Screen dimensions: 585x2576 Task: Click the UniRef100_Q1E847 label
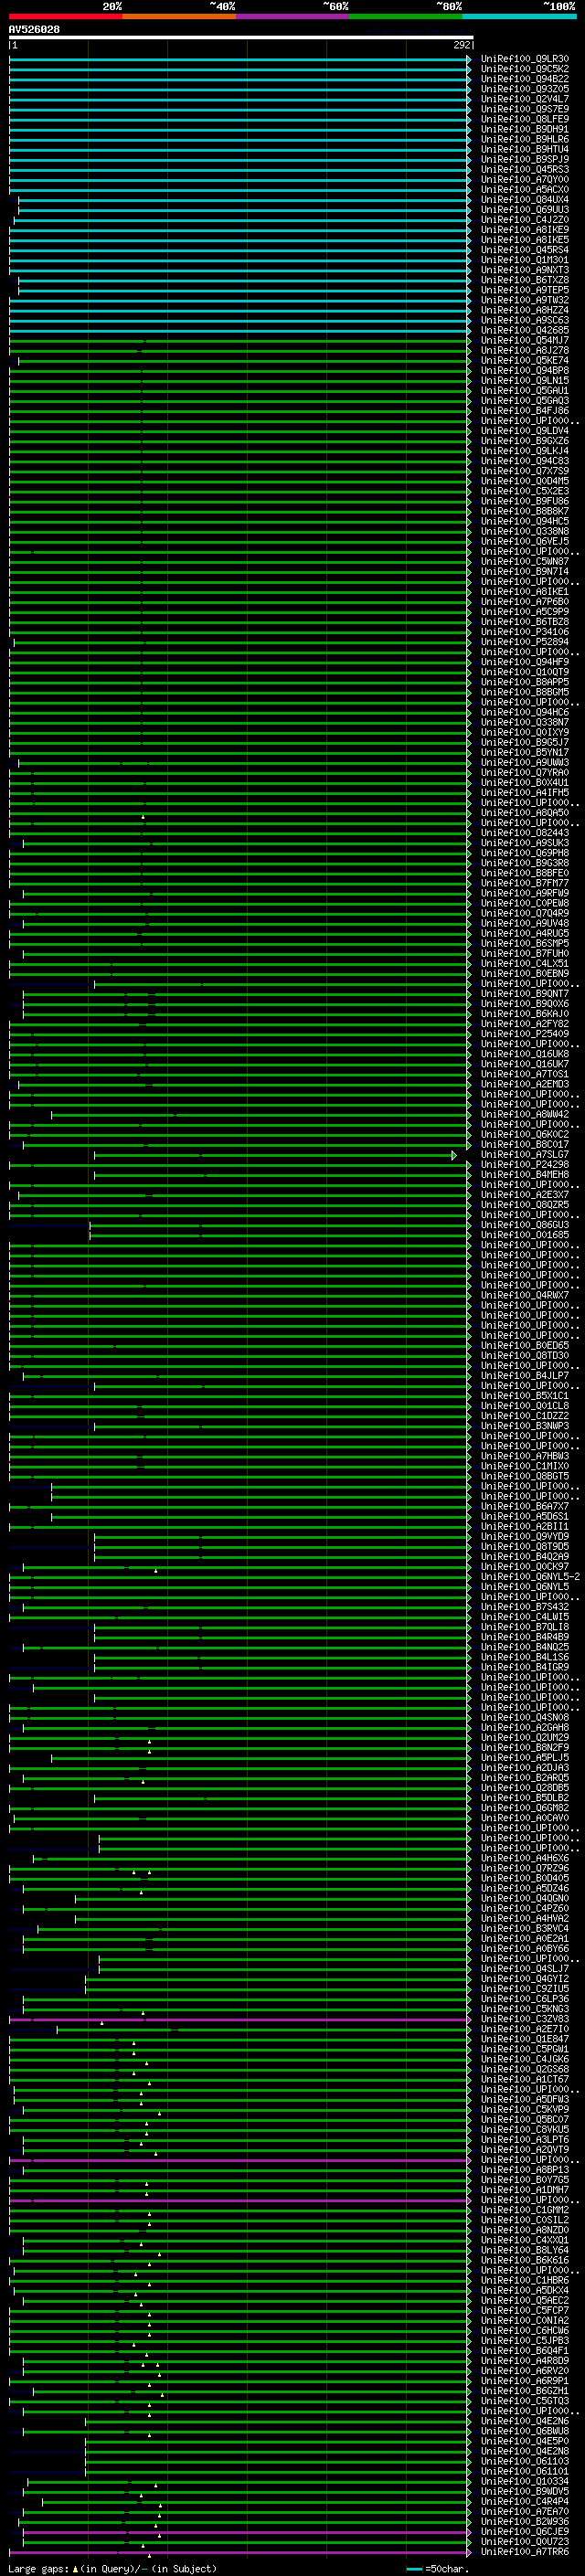tap(525, 2039)
